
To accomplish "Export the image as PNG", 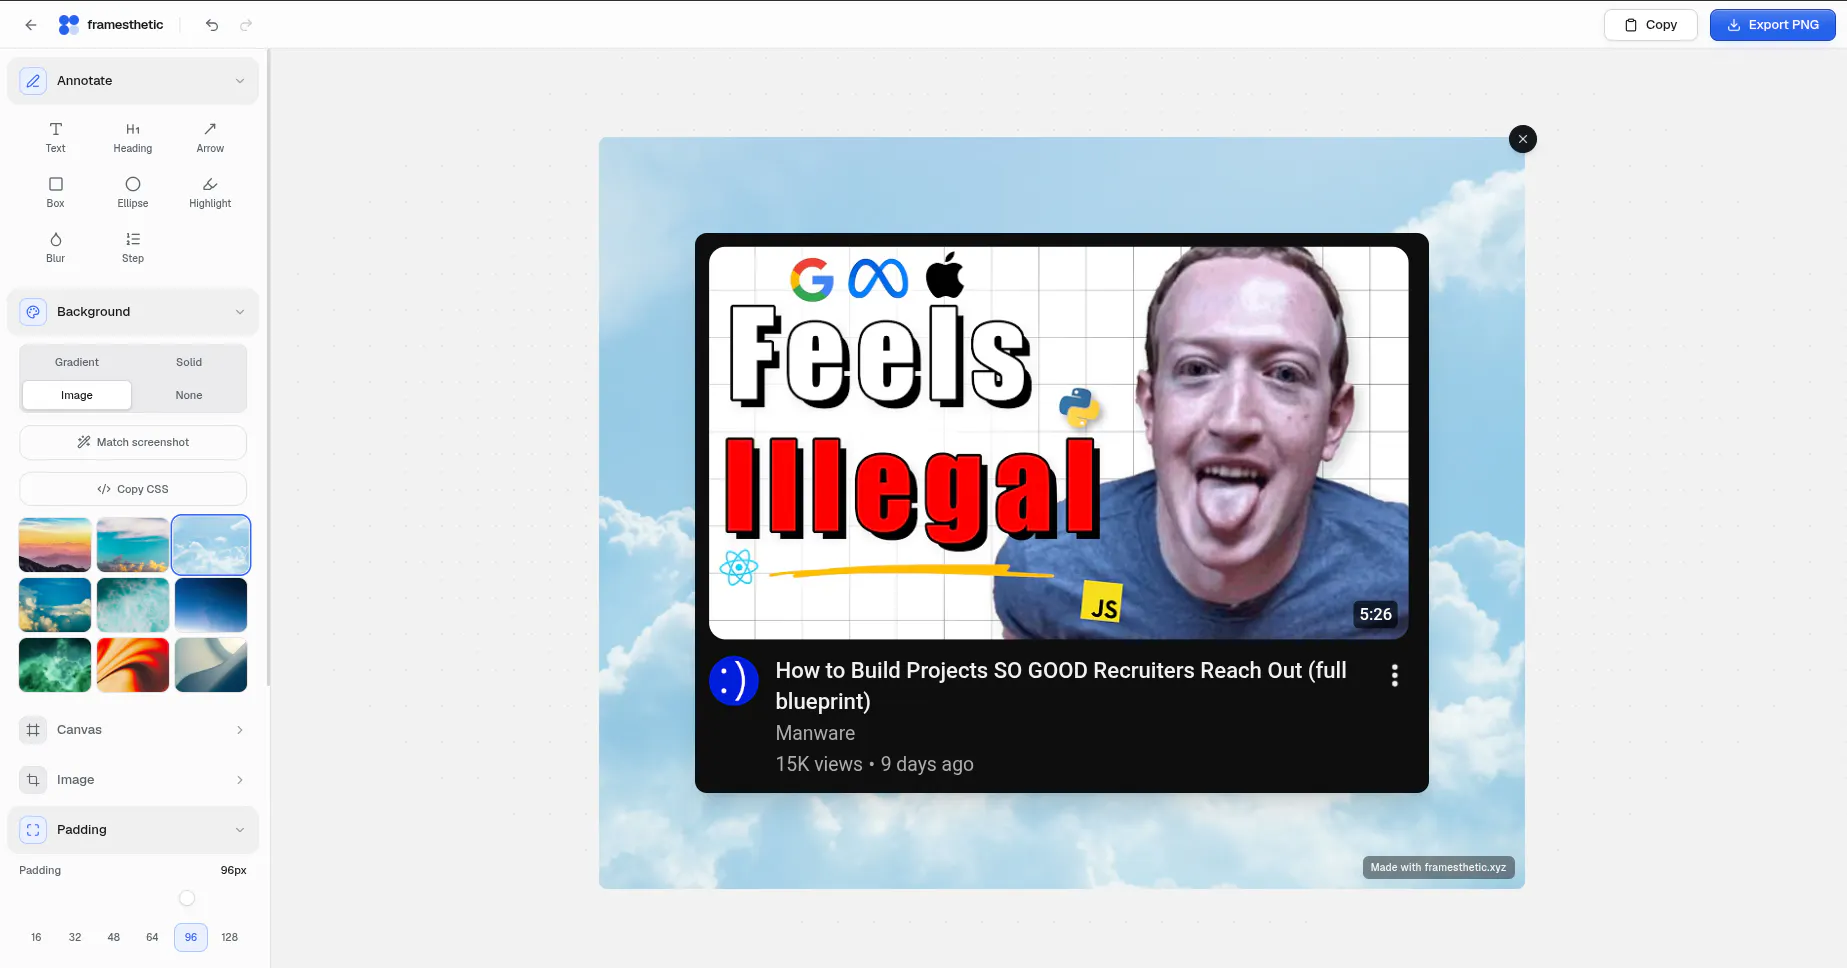I will point(1772,25).
